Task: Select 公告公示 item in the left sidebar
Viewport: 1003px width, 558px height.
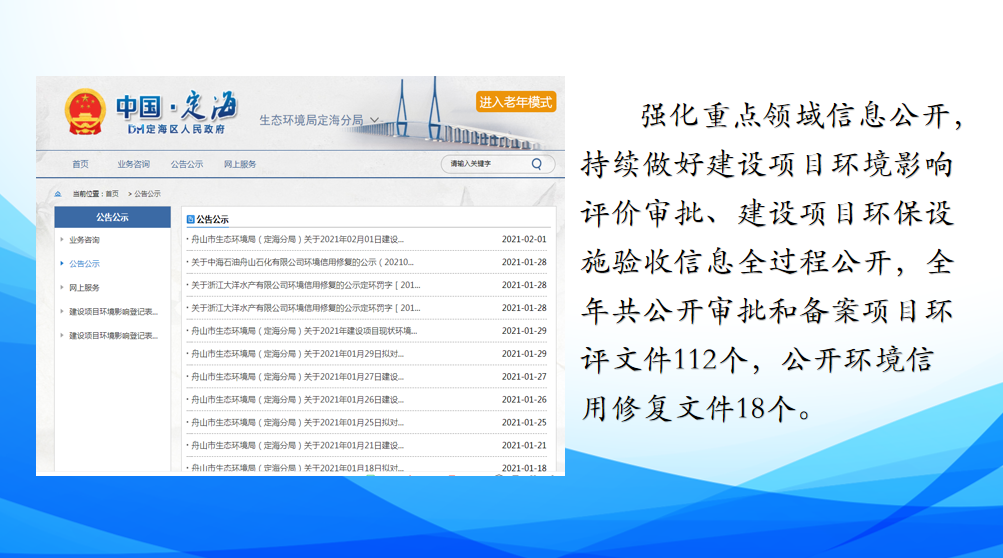Action: point(84,264)
